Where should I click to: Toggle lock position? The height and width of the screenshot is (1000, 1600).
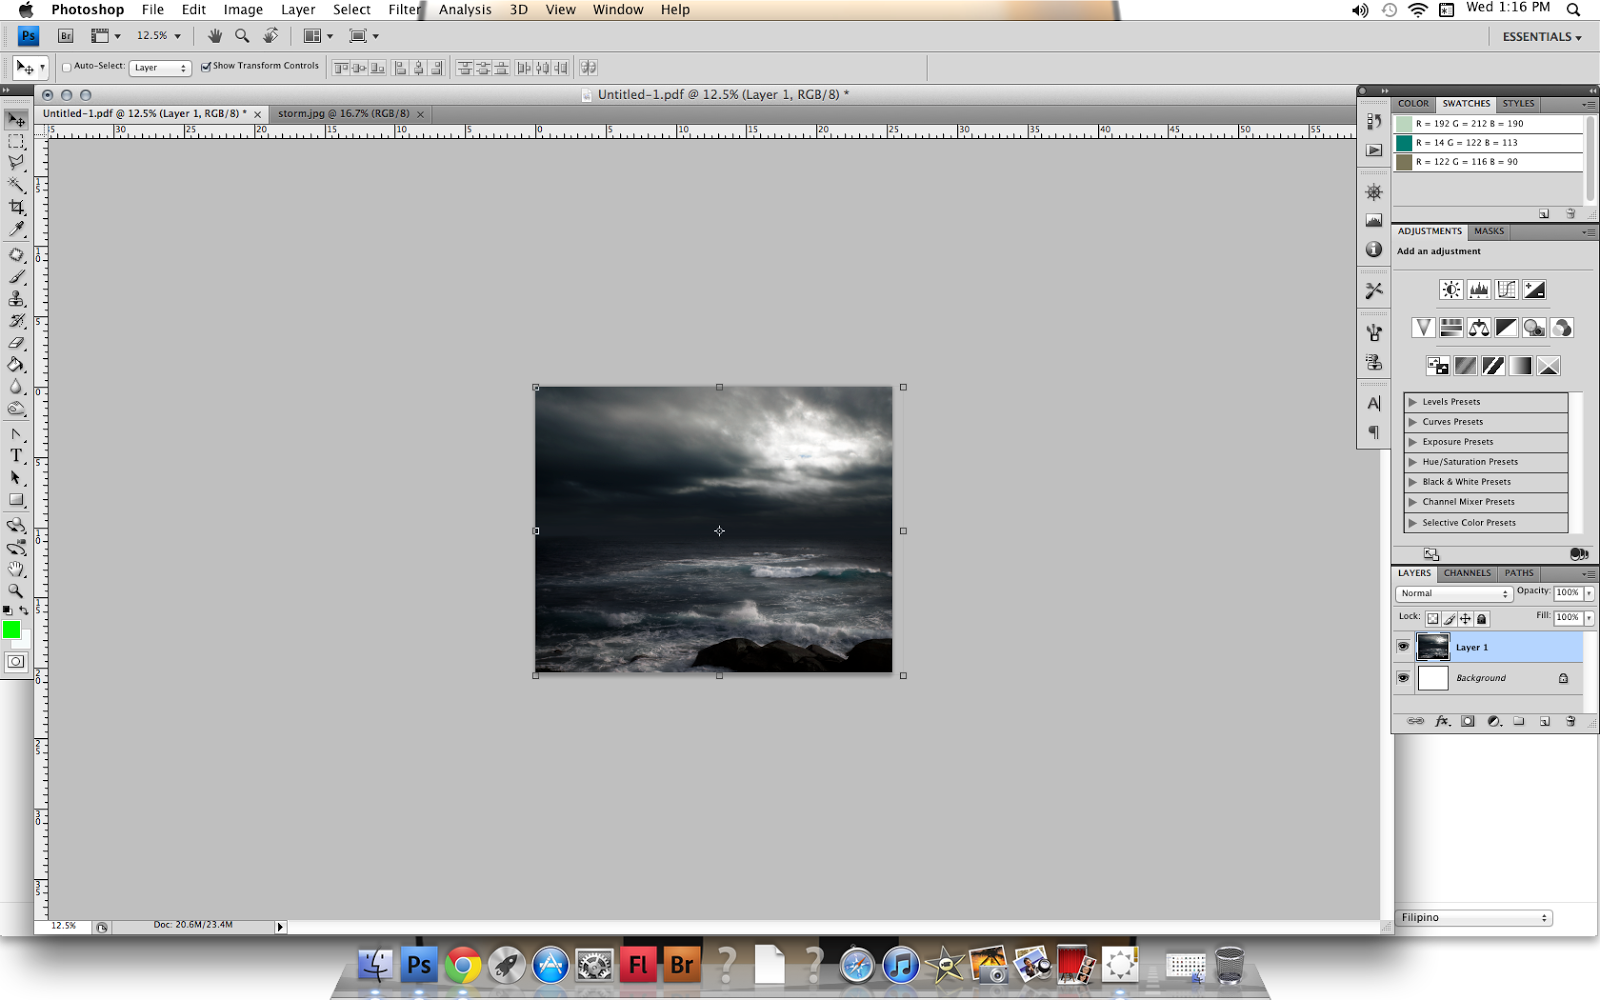(x=1465, y=619)
